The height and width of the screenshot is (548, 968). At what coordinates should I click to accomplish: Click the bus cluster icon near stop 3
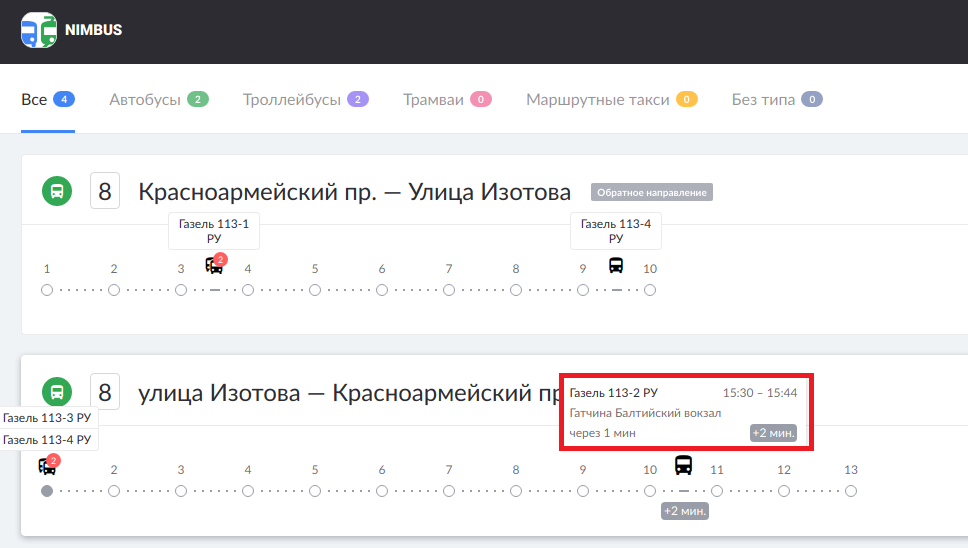tap(215, 265)
